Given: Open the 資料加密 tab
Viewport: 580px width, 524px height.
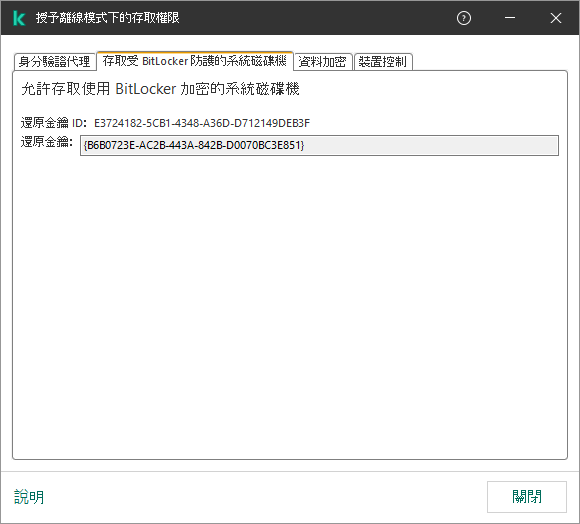Looking at the screenshot, I should 322,61.
